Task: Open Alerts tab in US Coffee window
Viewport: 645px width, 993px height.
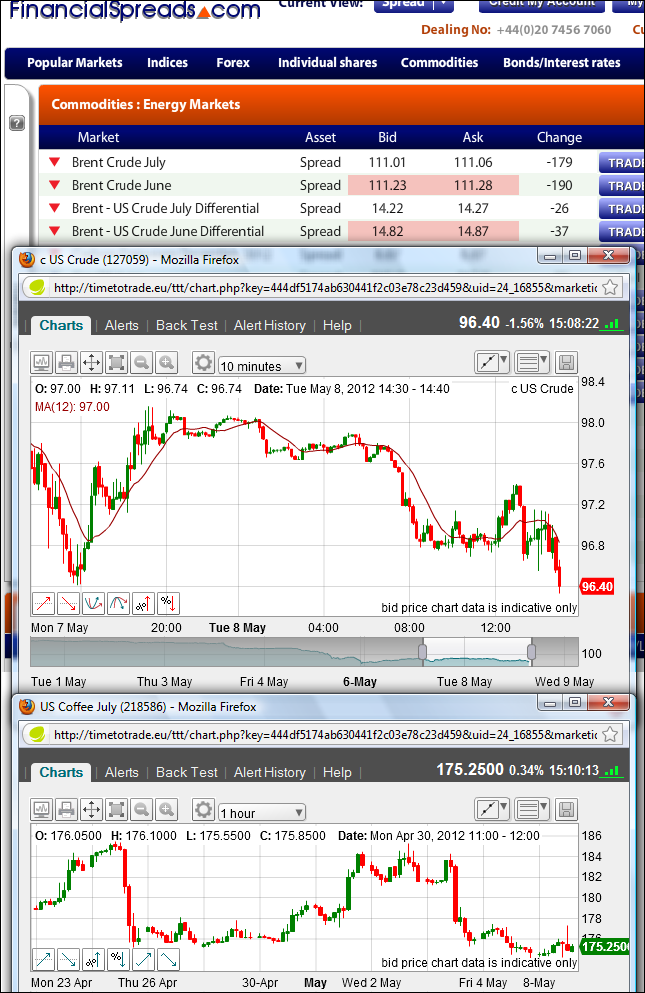Action: coord(122,773)
